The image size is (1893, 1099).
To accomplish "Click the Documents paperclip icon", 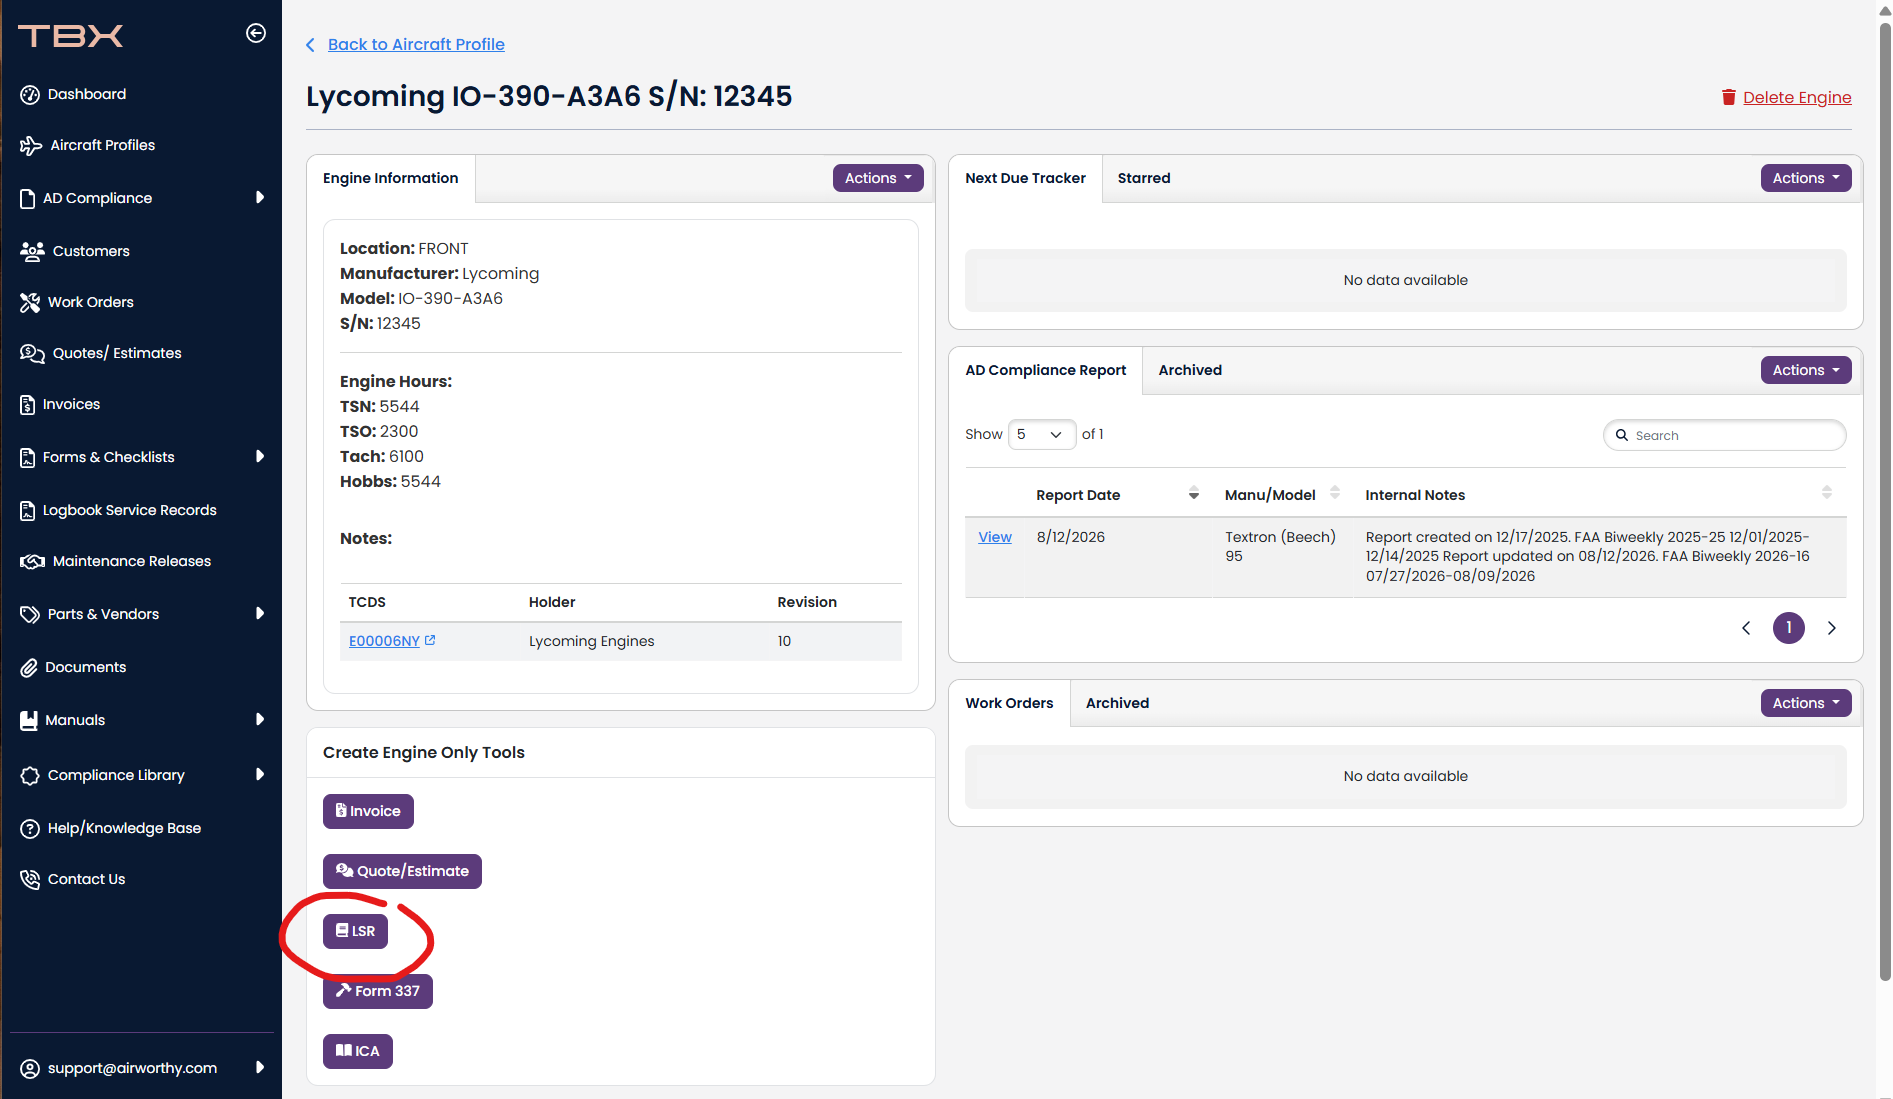I will (29, 668).
